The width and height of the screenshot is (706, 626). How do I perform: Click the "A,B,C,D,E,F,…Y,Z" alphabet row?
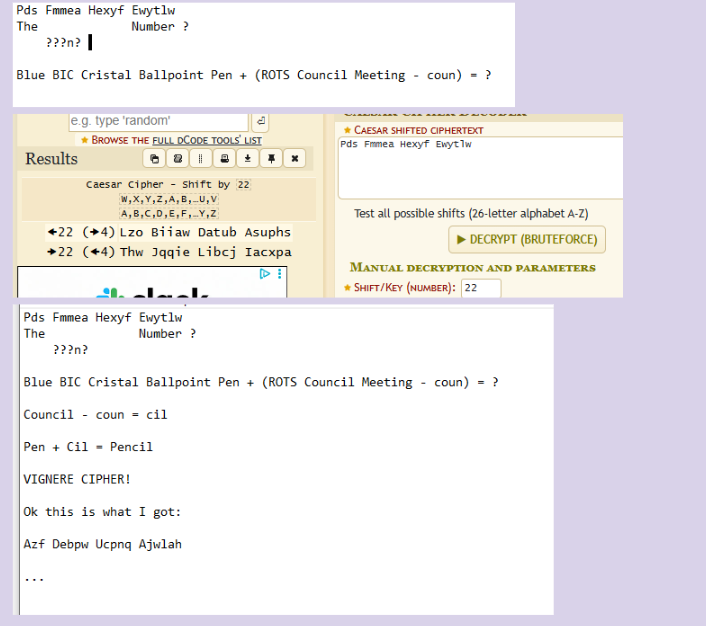(169, 213)
